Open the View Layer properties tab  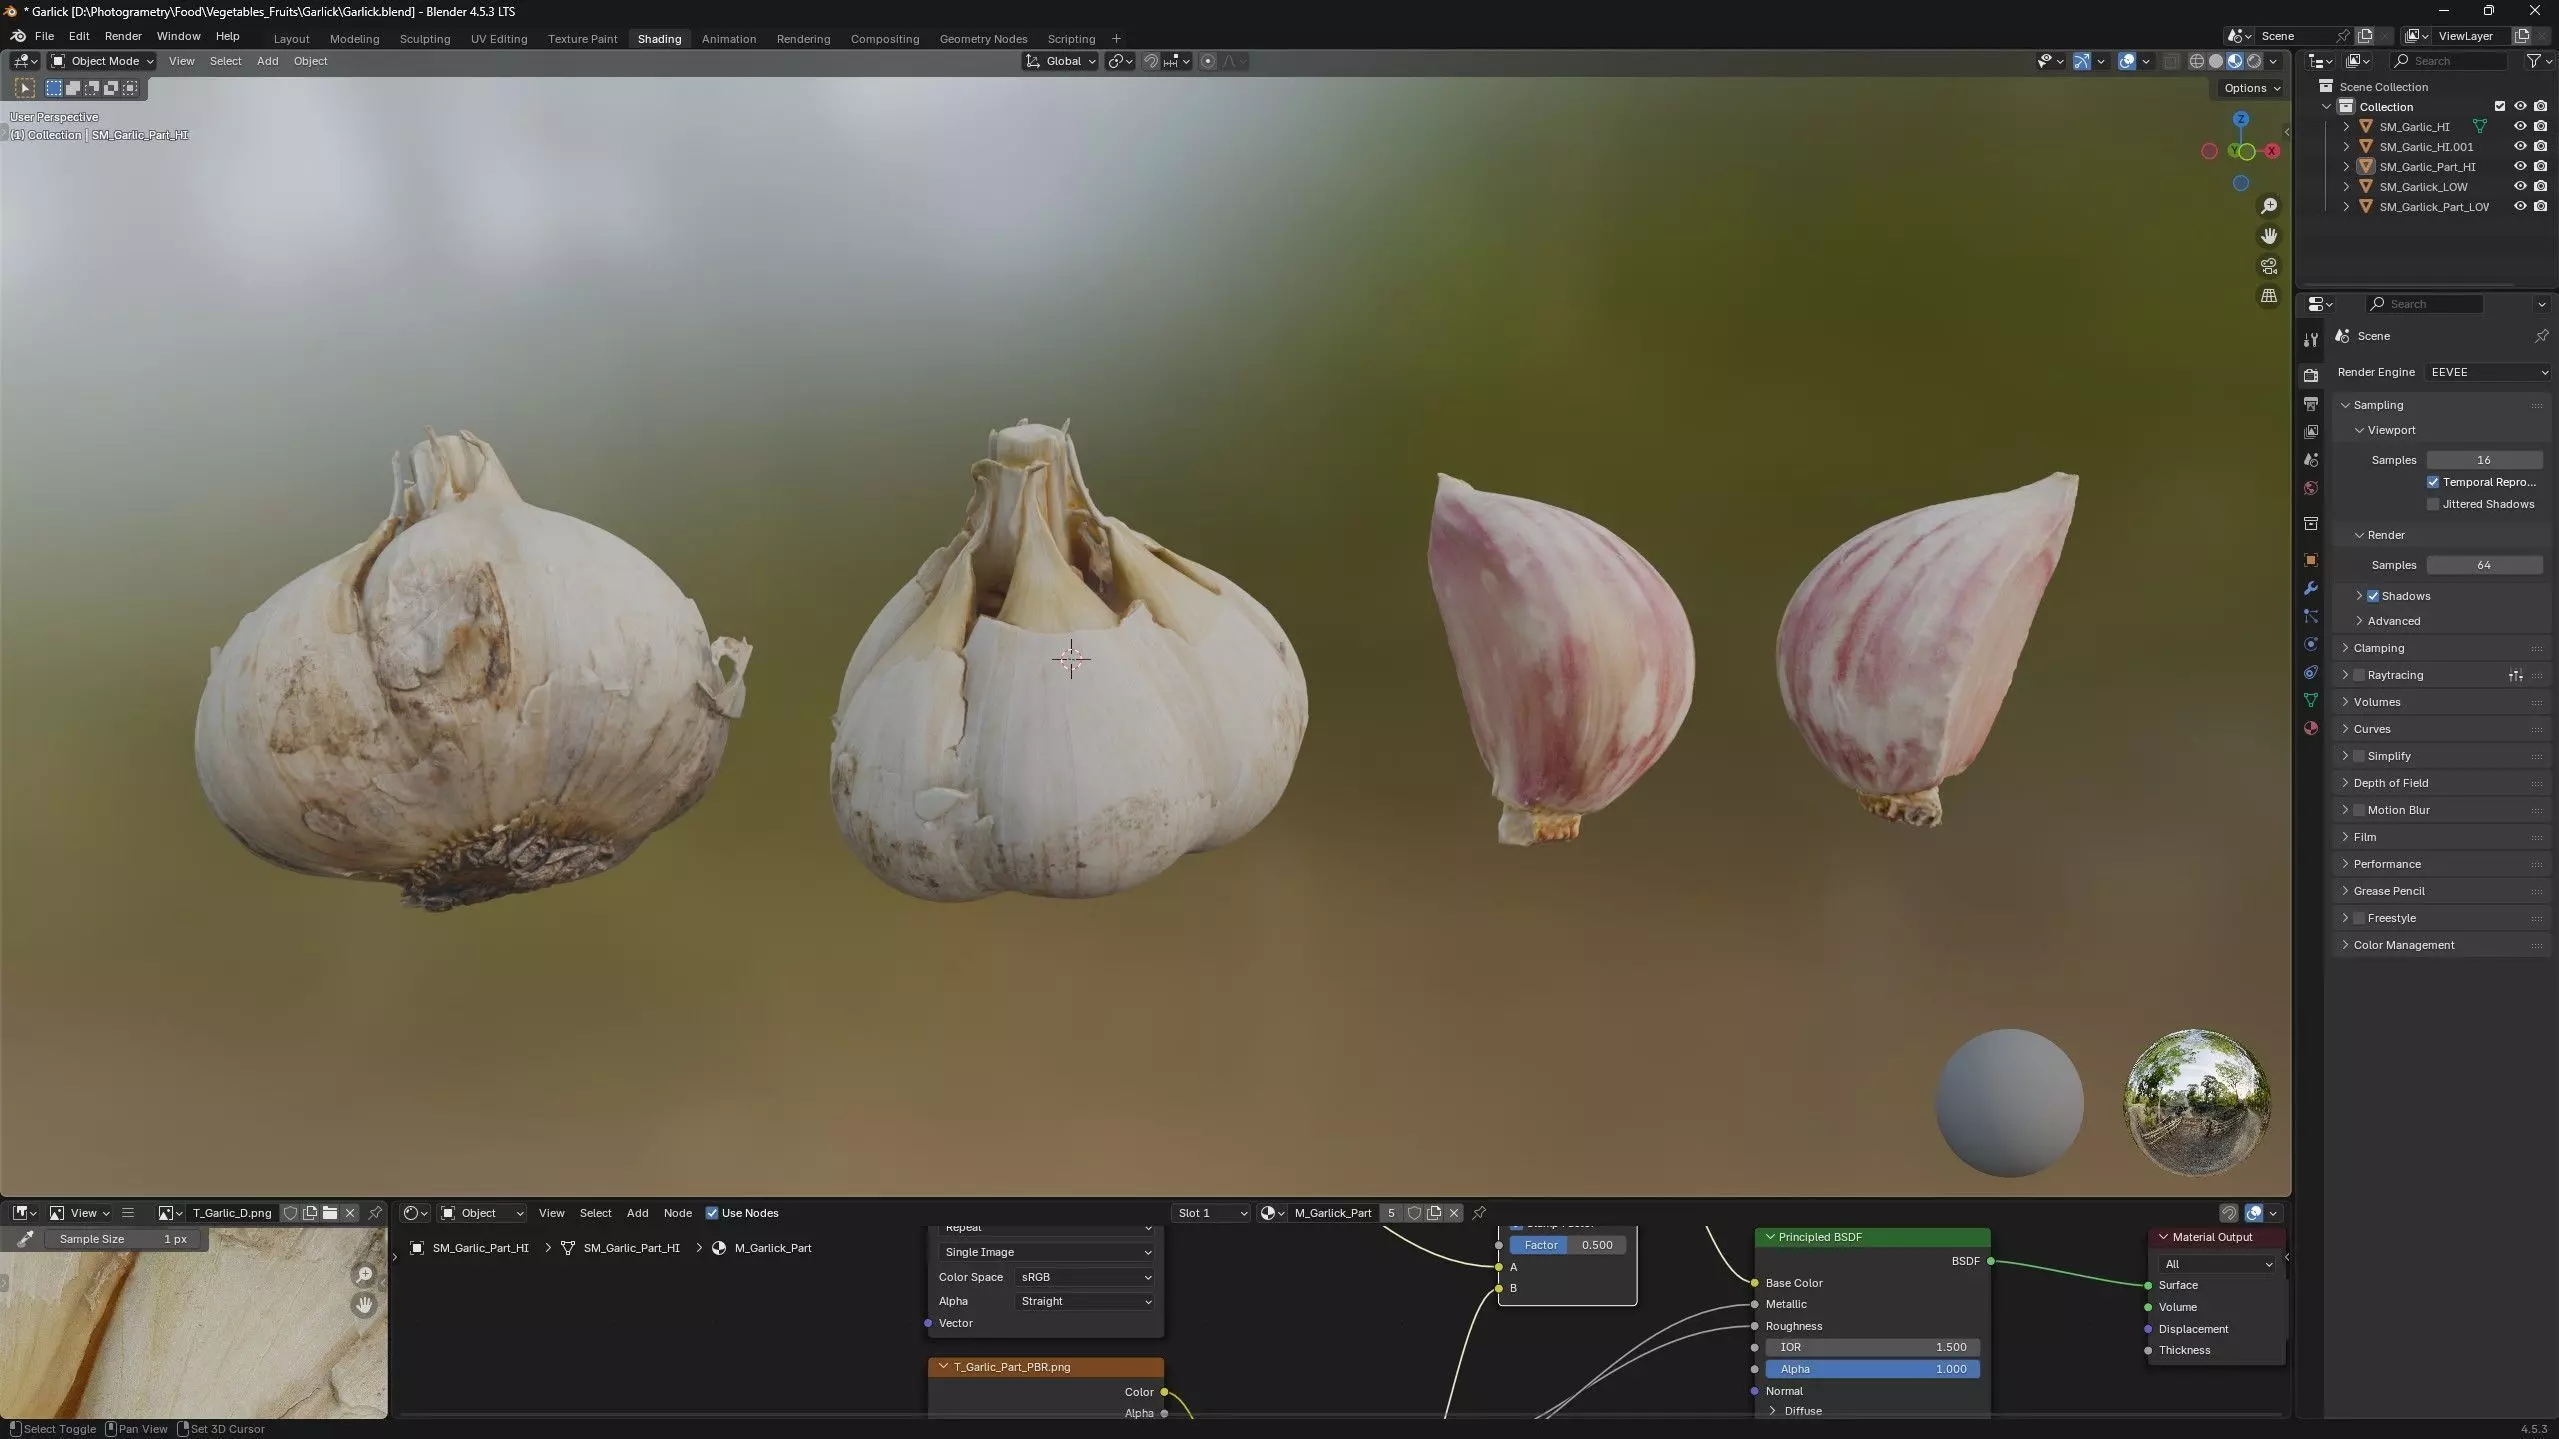pos(2311,432)
